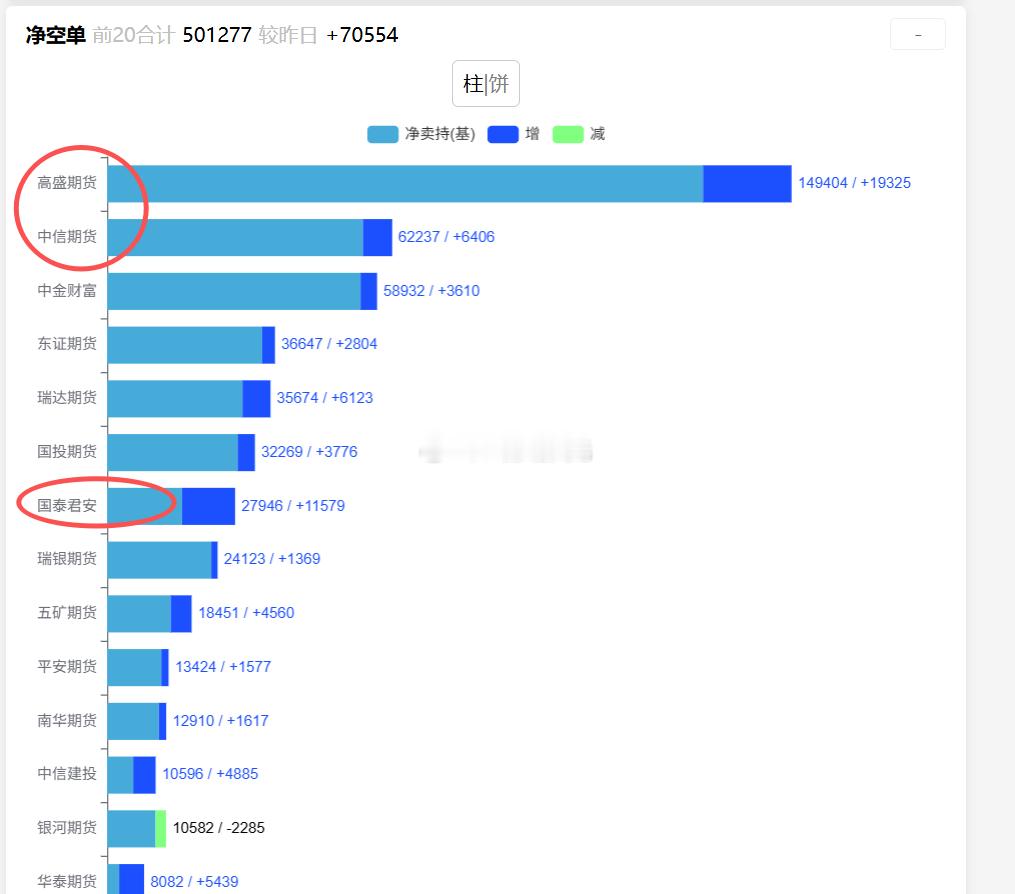
Task: Select the 高盛期货 axis label
Action: point(67,183)
